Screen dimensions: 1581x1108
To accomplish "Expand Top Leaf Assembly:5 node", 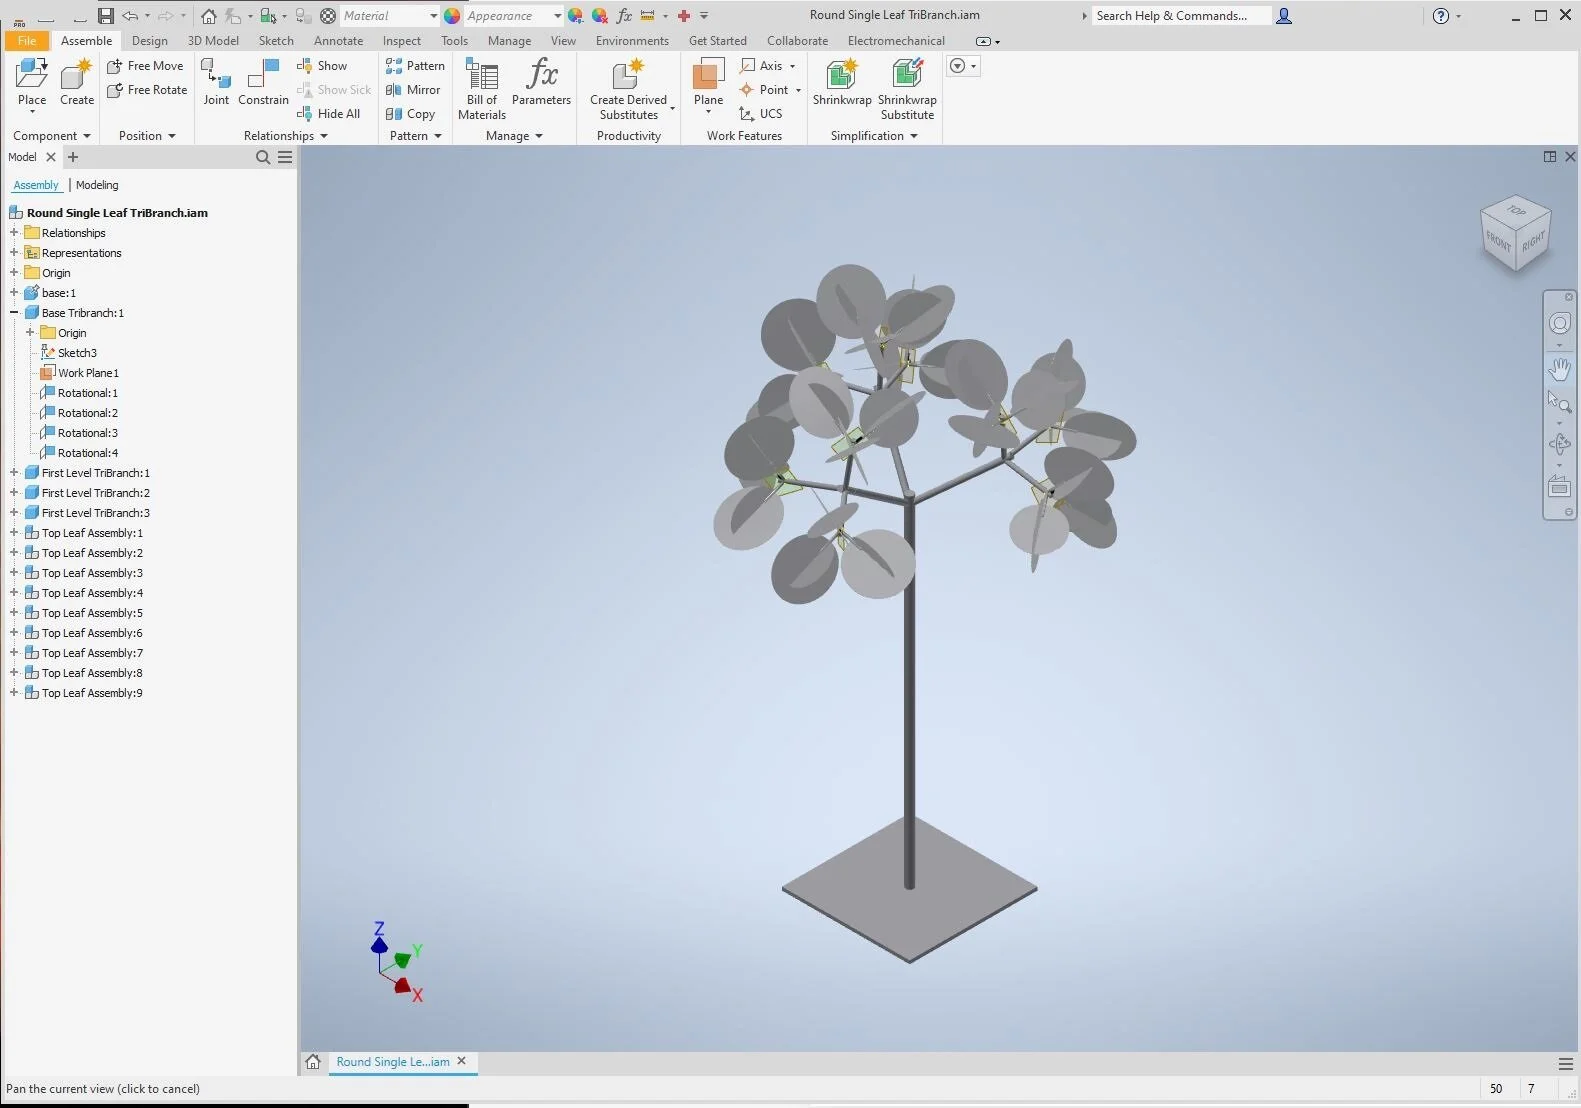I will [x=14, y=613].
